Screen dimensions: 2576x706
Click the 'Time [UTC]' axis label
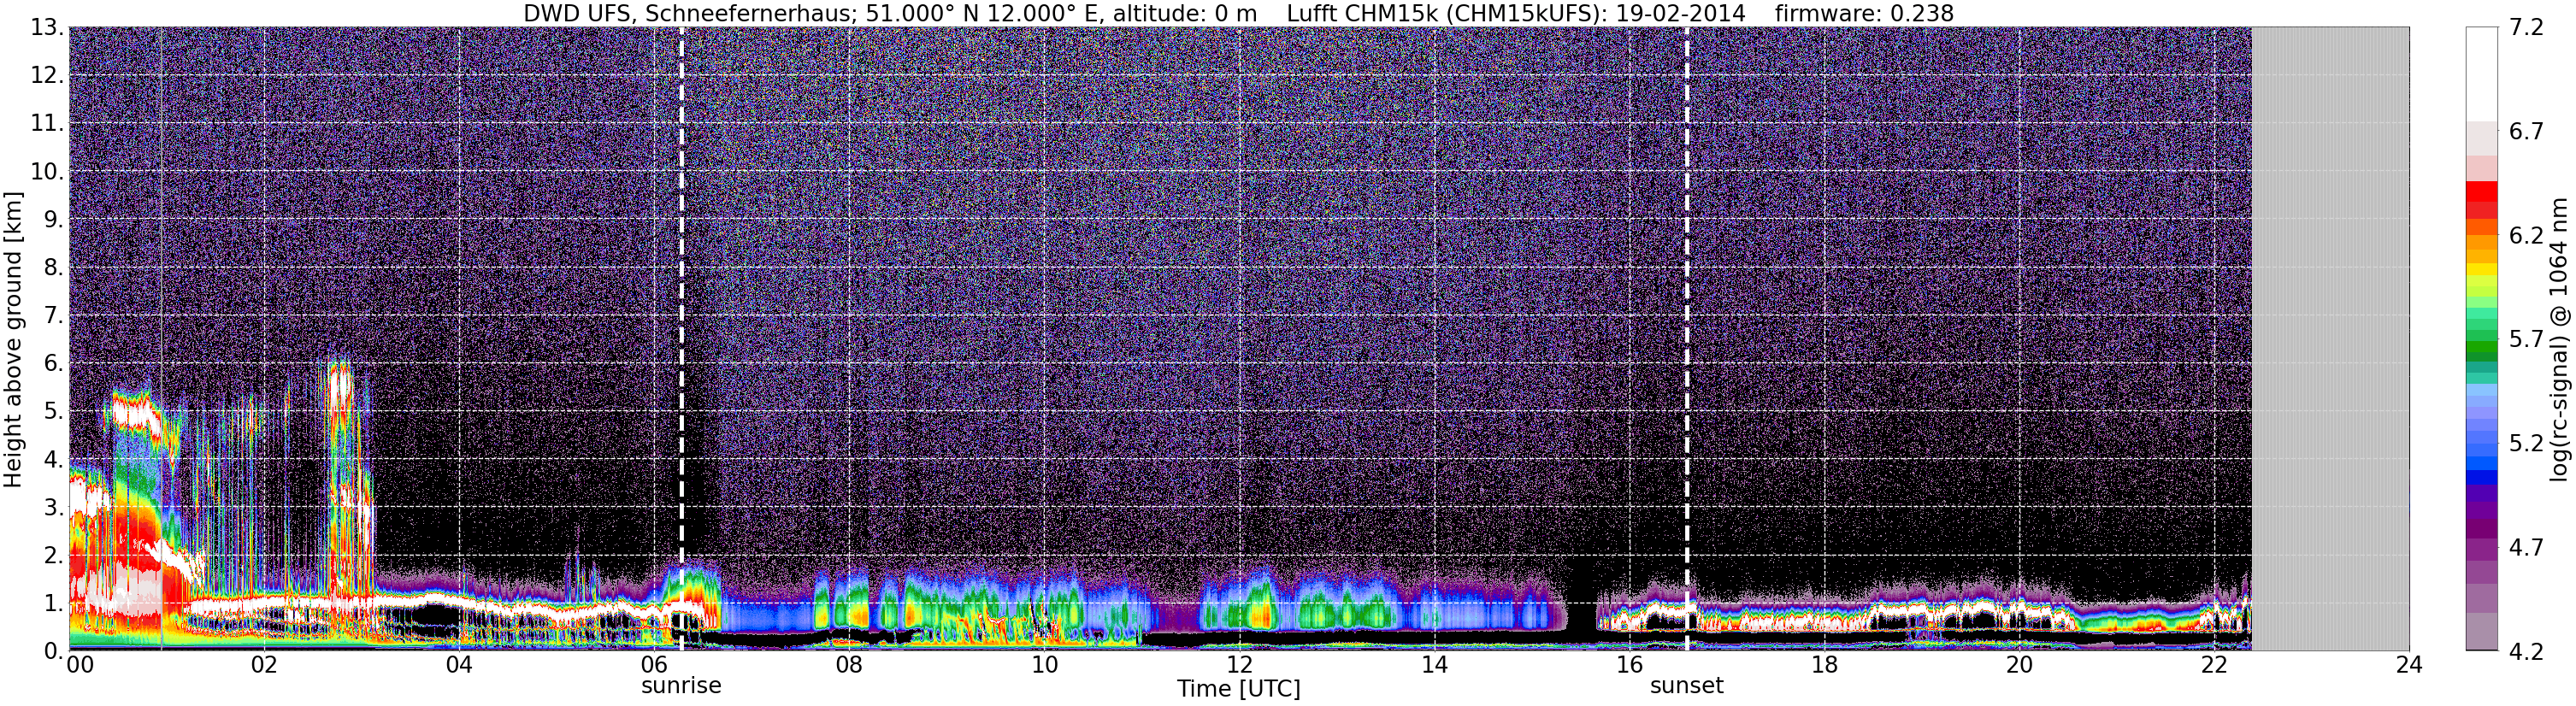tap(1239, 689)
